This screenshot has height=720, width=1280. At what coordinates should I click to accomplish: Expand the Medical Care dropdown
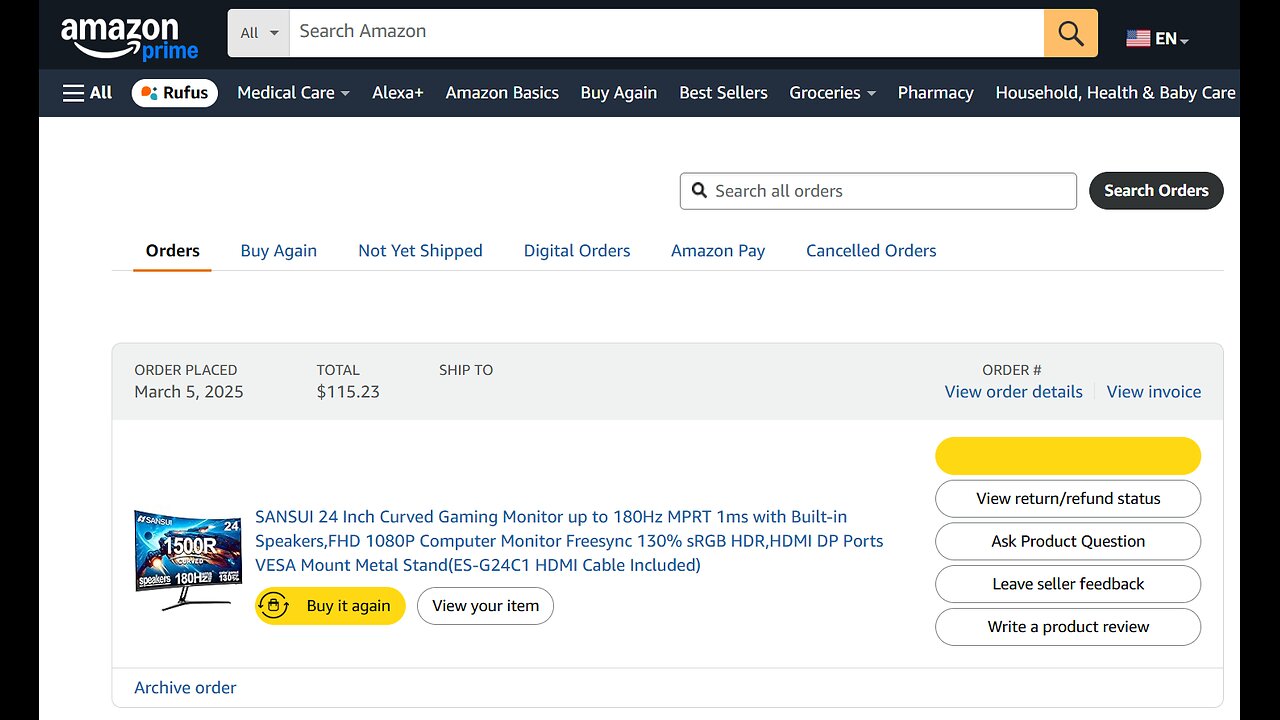[293, 93]
